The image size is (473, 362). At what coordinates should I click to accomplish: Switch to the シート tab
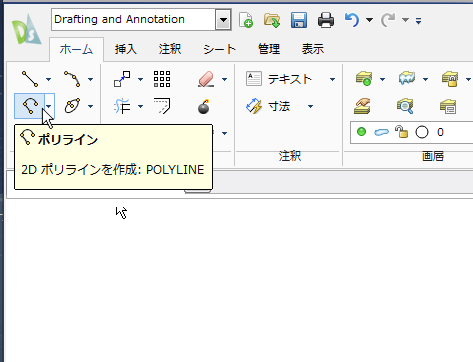[x=219, y=49]
